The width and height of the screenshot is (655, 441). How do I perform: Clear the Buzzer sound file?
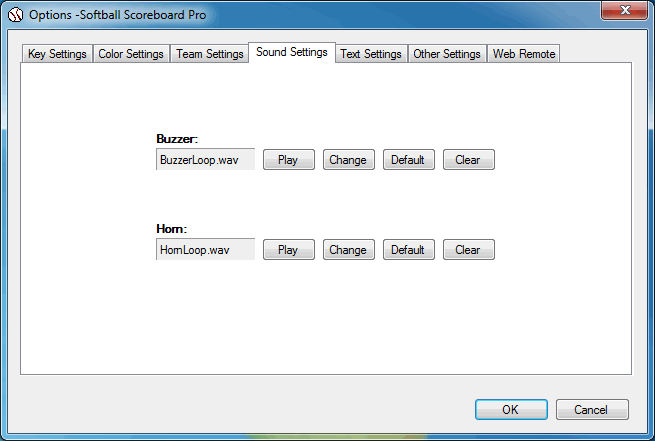[x=468, y=160]
